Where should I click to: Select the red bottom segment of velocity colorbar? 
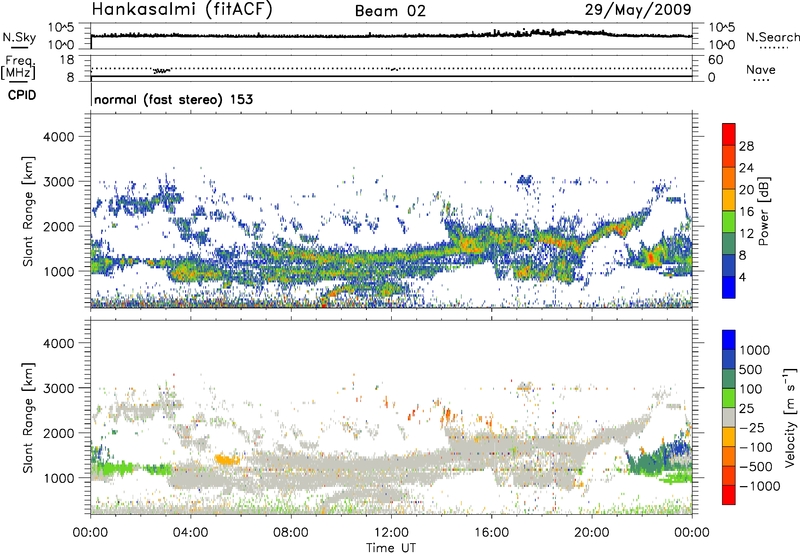(x=729, y=495)
